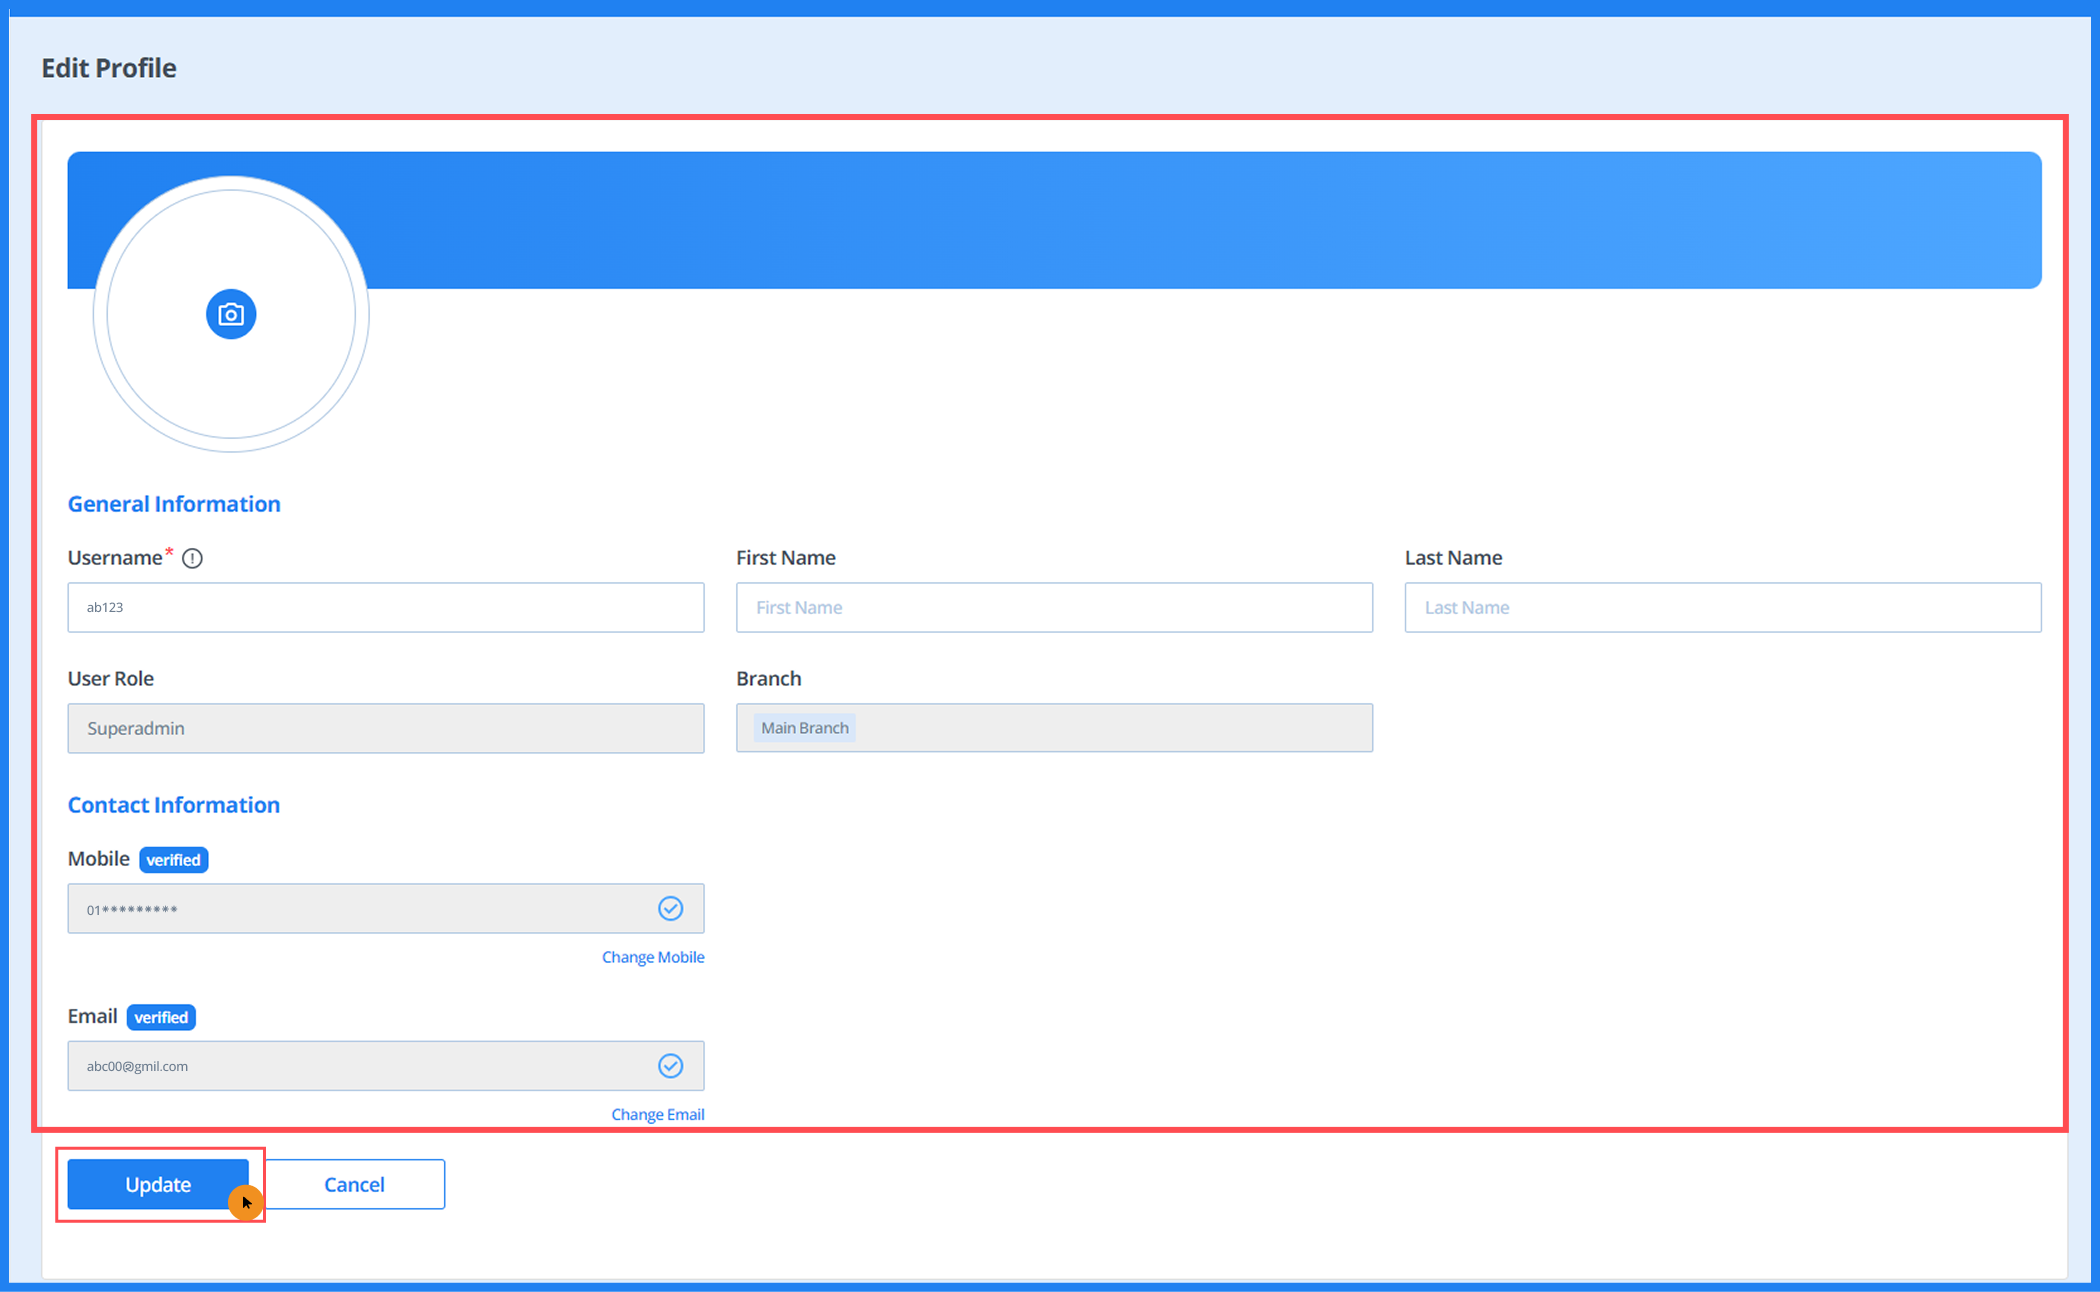Click the orange cursor marker near Update
This screenshot has height=1292, width=2100.
click(x=246, y=1202)
